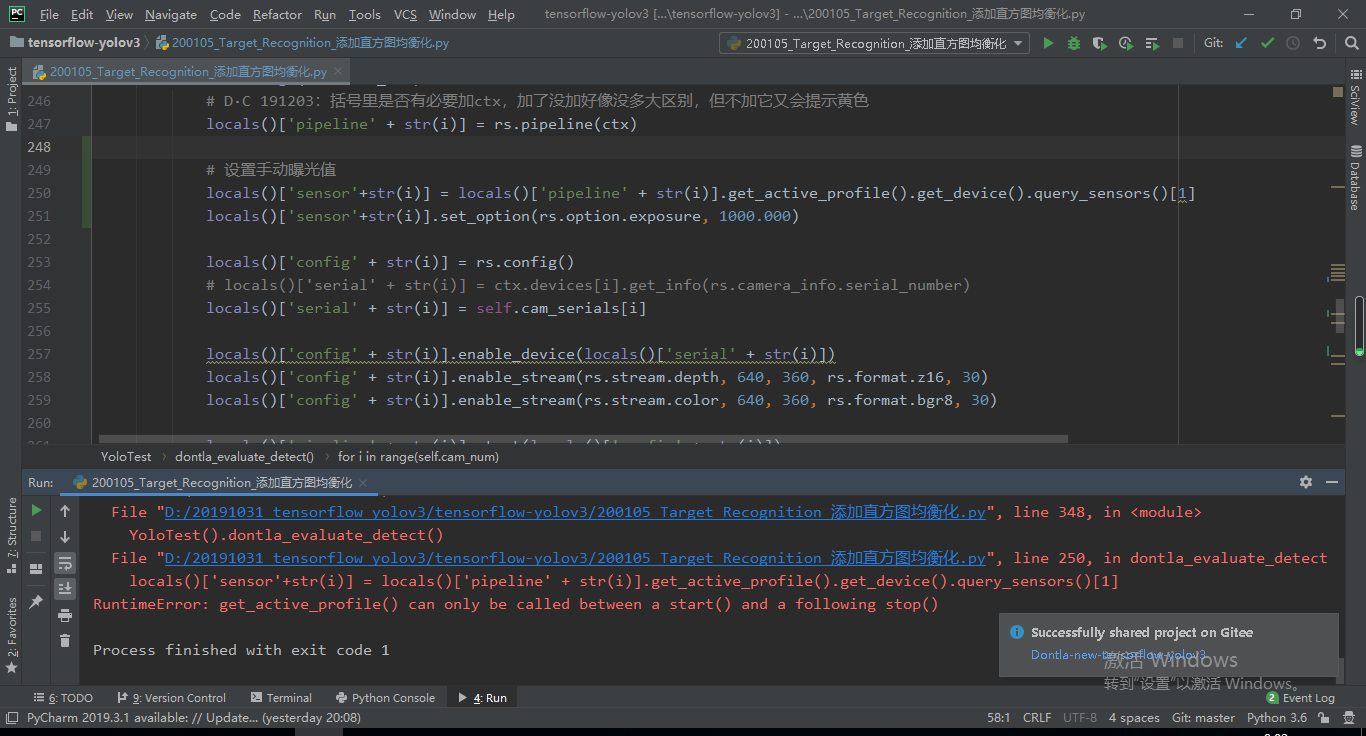Commit changes using the green checkmark icon
Screen dimensions: 1366x736
point(1268,42)
